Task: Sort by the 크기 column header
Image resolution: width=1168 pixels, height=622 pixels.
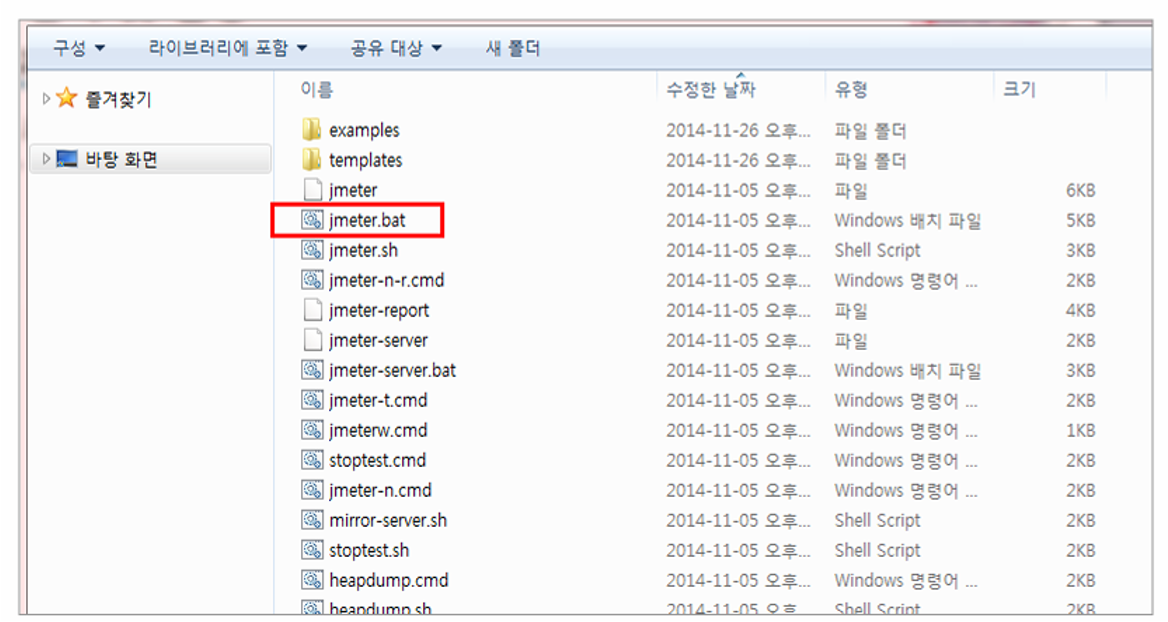Action: tap(1019, 89)
